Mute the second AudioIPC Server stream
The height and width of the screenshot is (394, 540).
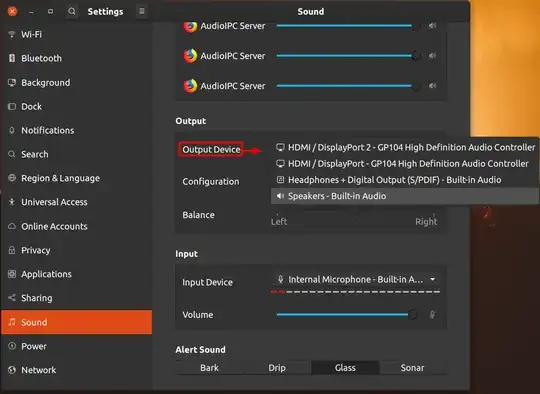(x=432, y=55)
